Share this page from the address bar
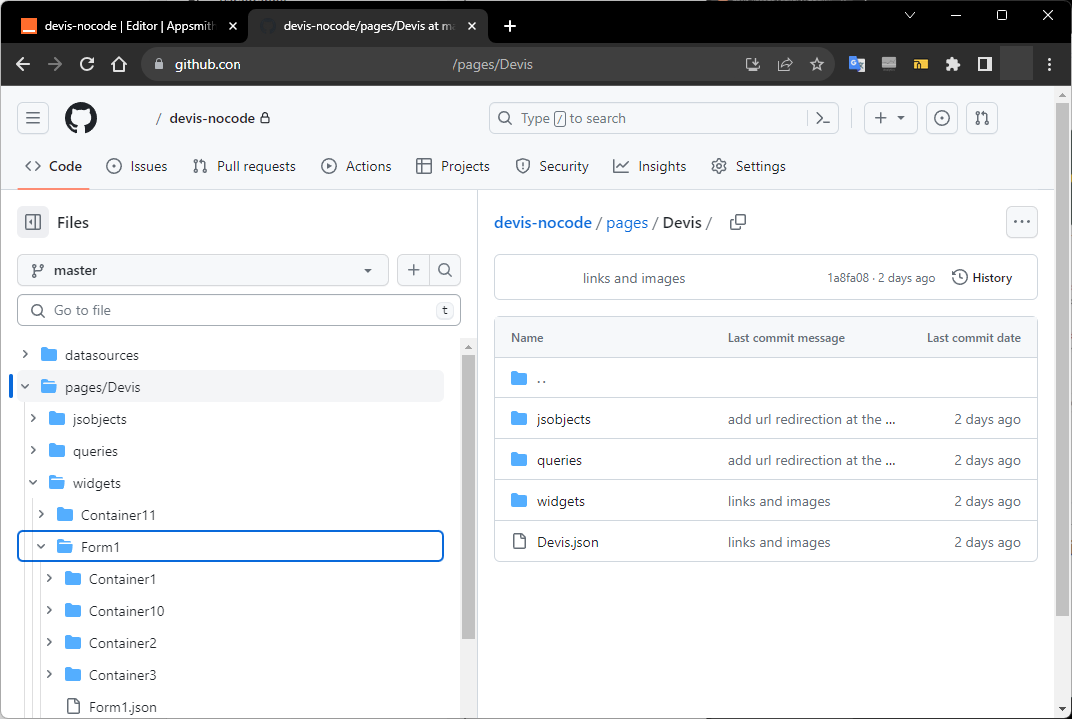1072x719 pixels. coord(785,64)
